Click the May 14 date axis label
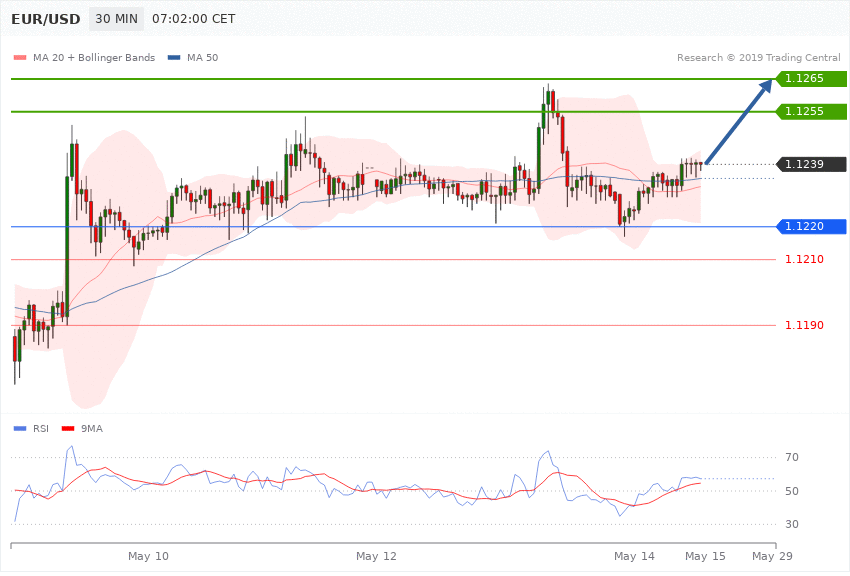850x576 pixels. [634, 556]
